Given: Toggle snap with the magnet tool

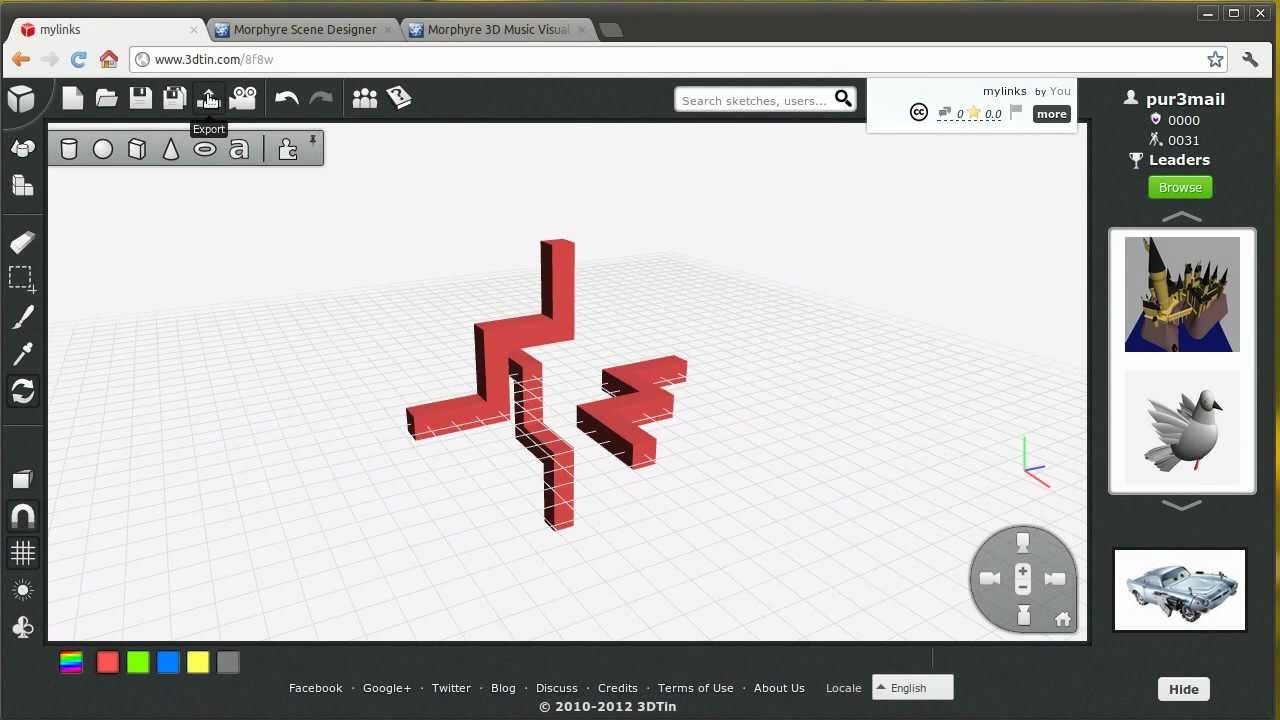Looking at the screenshot, I should [x=22, y=515].
